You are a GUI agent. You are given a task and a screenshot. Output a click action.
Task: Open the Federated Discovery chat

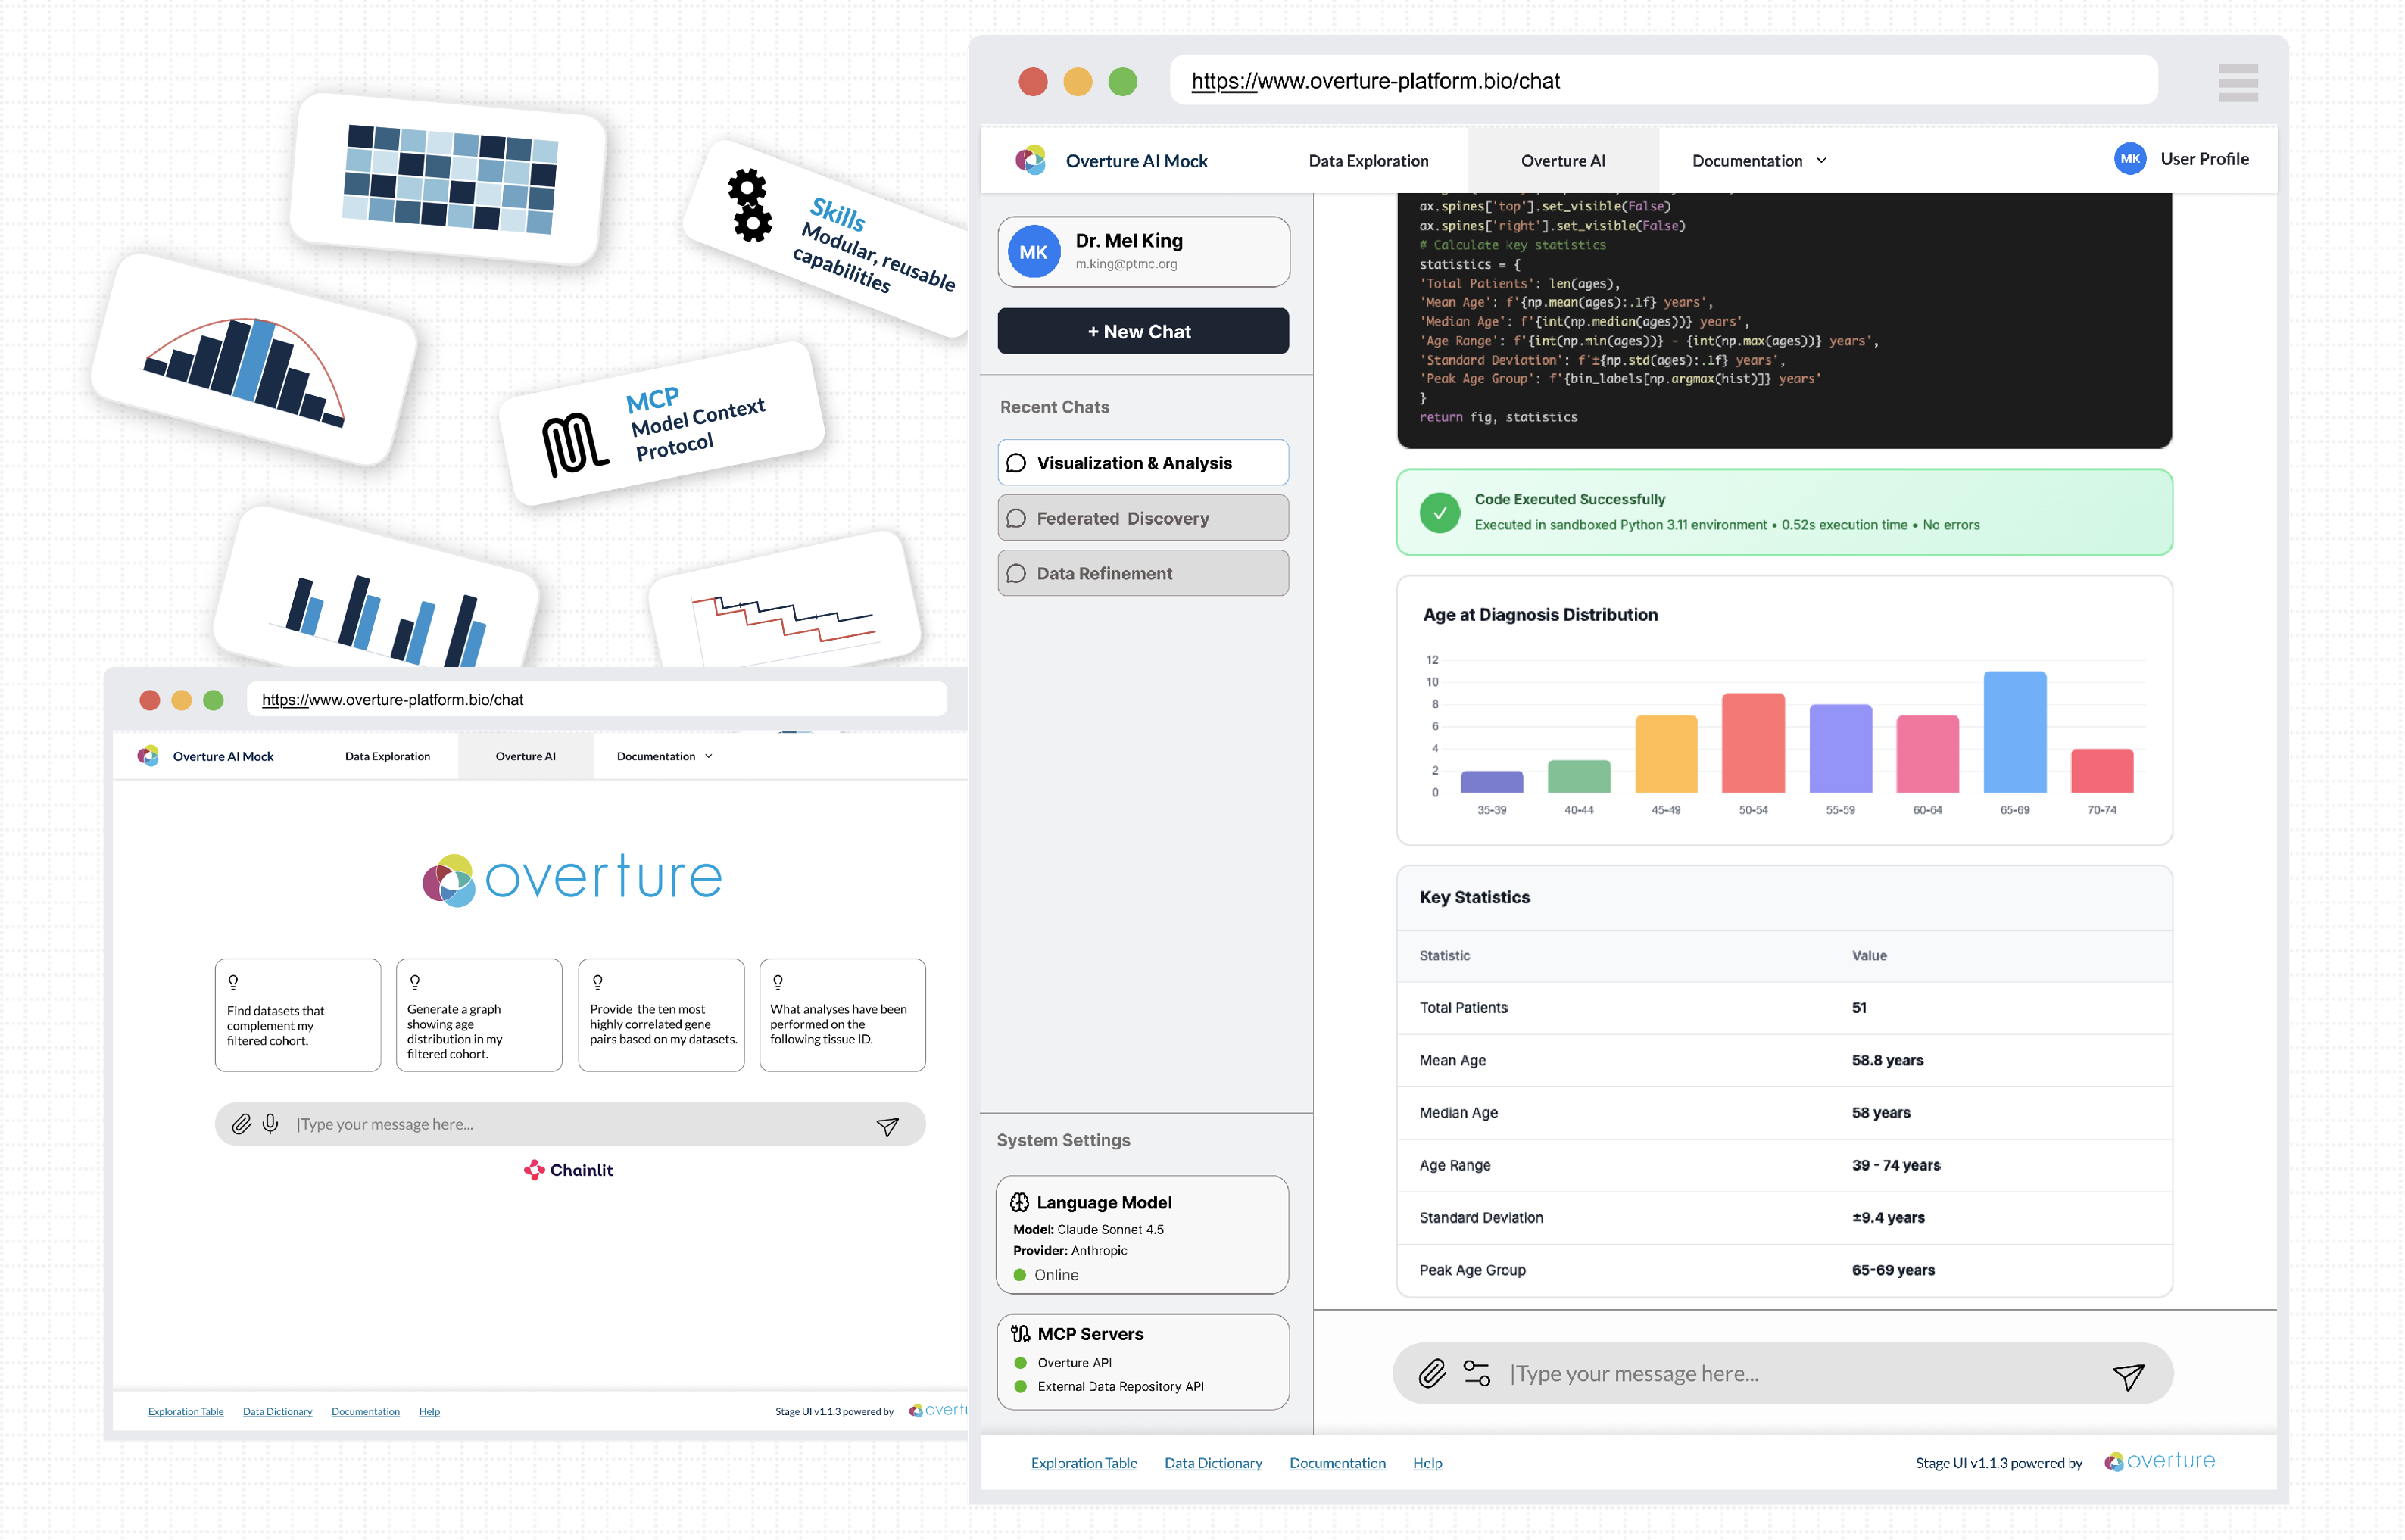pos(1143,518)
